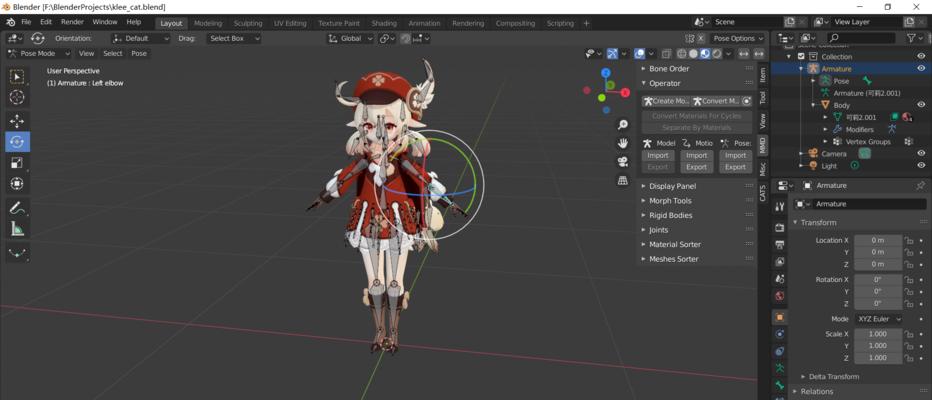
Task: Switch perspective/orthographic grid icon
Action: [x=622, y=180]
